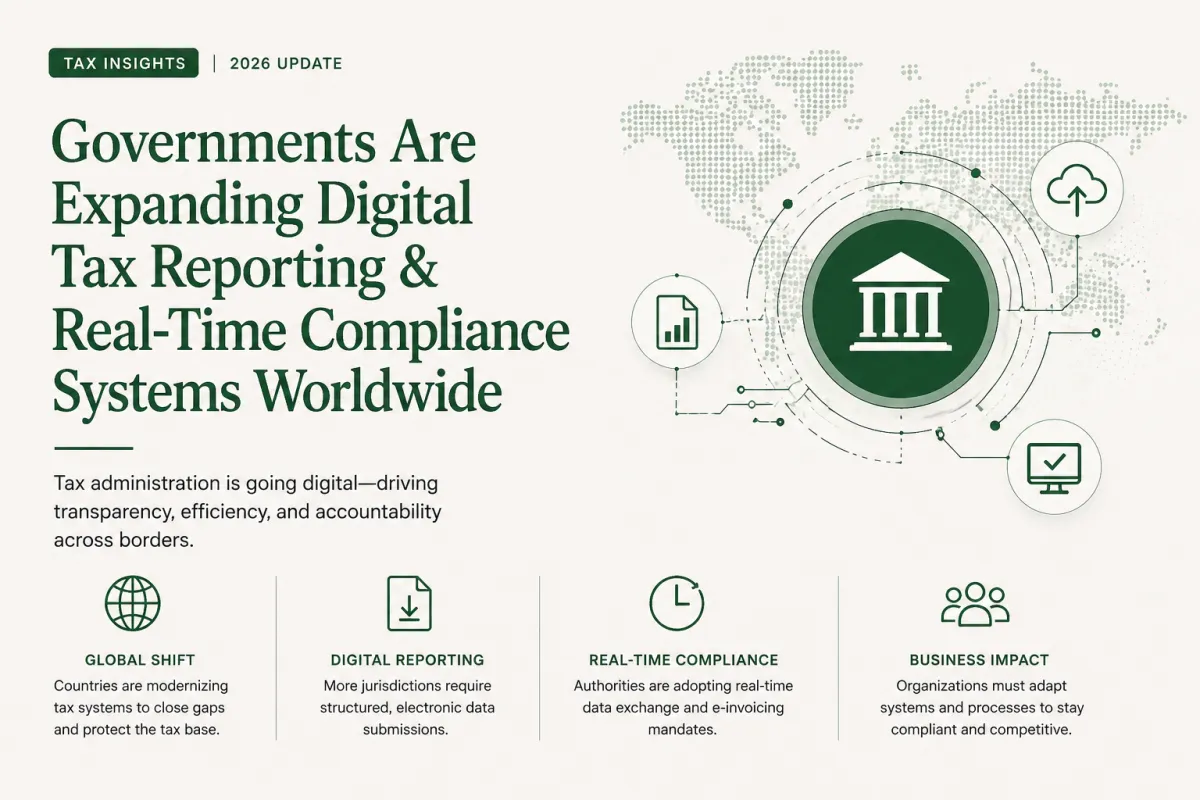Screen dimensions: 1200x800
Task: Click the globe icon above Global Shift
Action: [133, 603]
